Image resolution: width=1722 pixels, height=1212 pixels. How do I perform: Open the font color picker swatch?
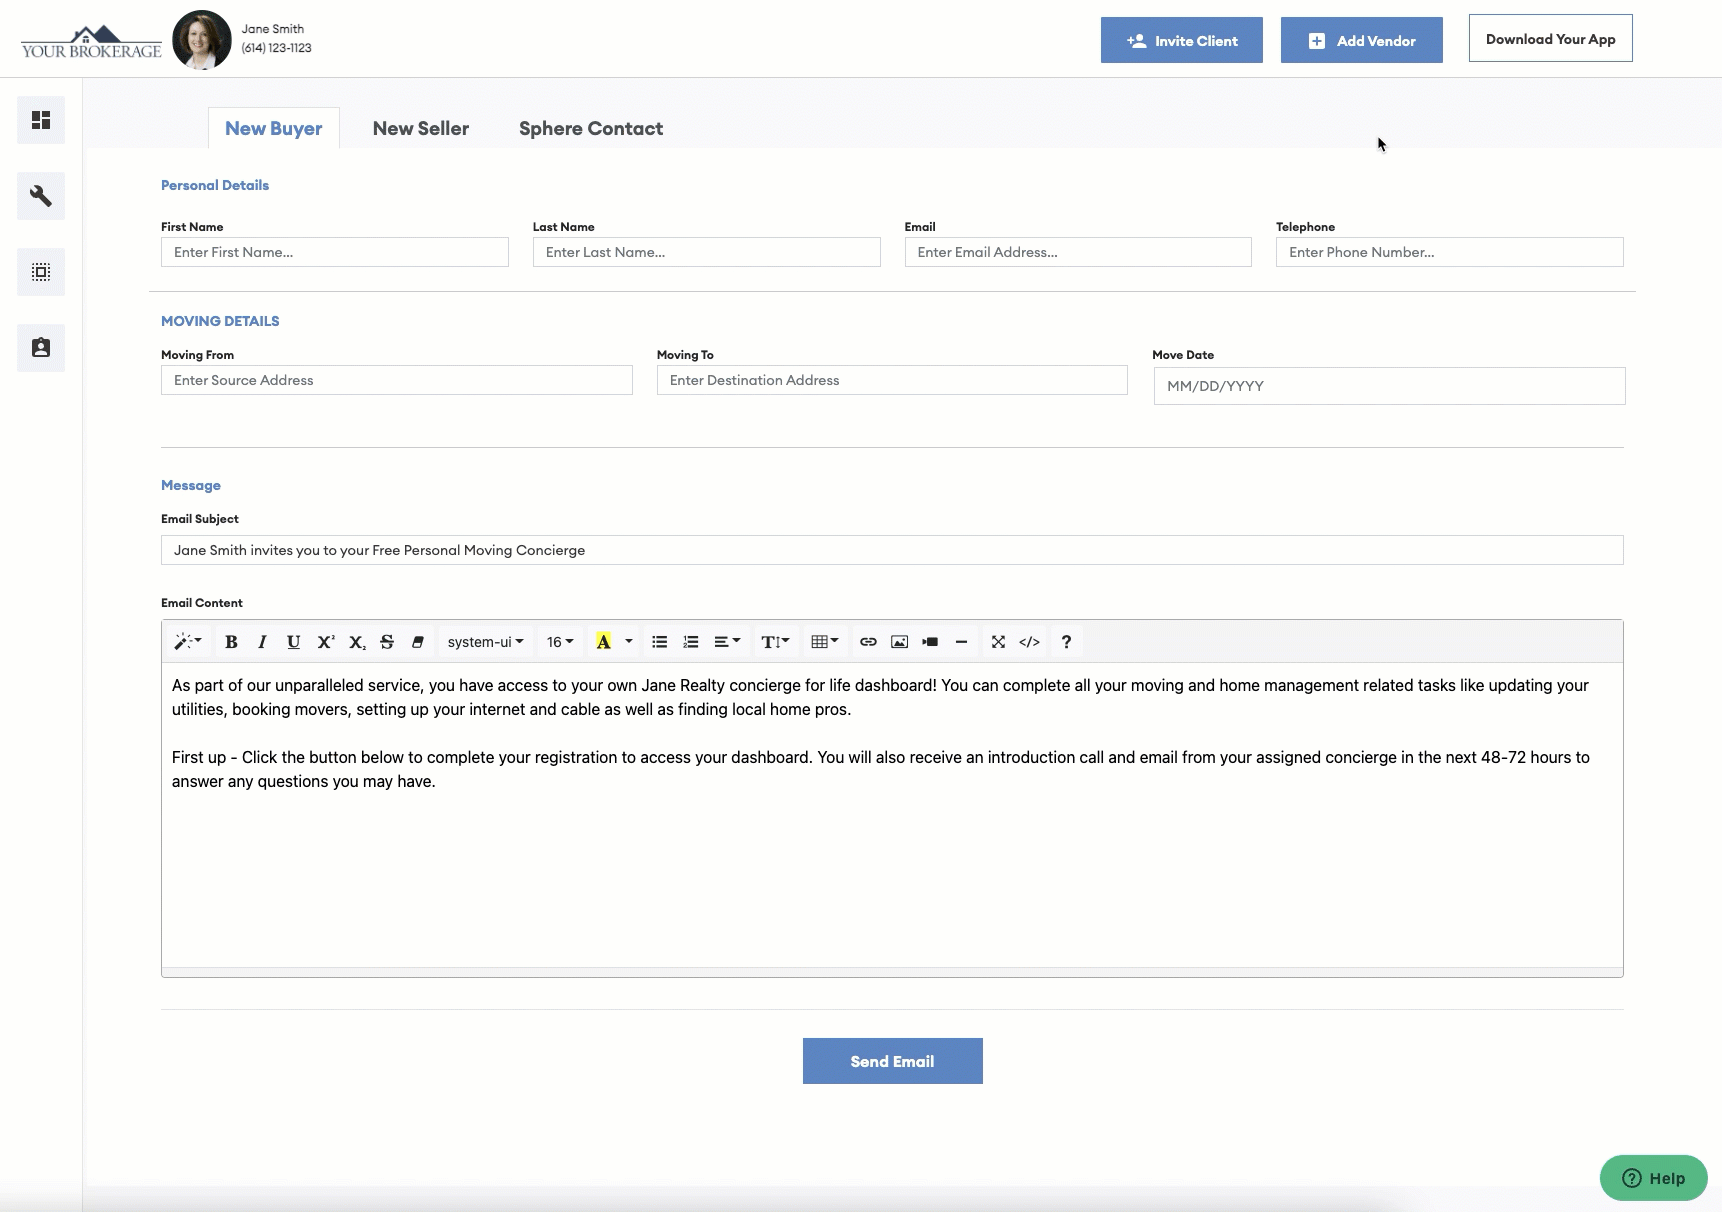click(x=605, y=642)
